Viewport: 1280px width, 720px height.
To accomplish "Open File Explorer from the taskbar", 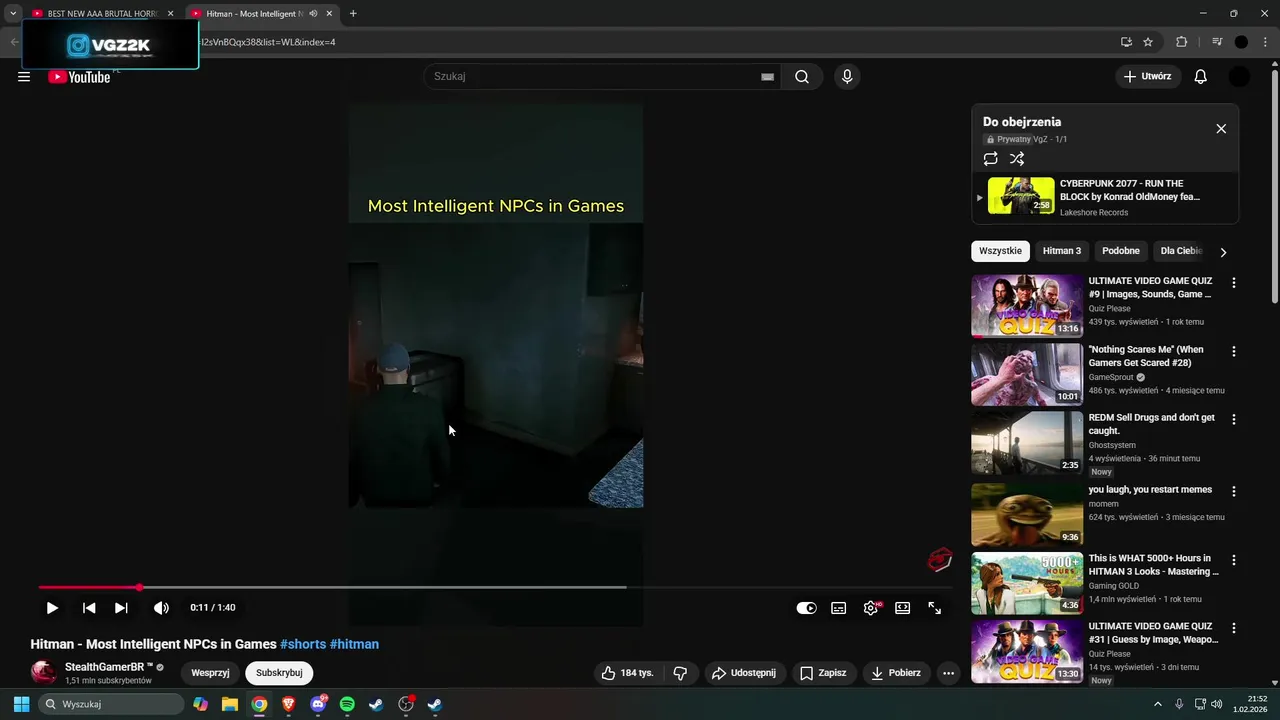I will click(230, 704).
